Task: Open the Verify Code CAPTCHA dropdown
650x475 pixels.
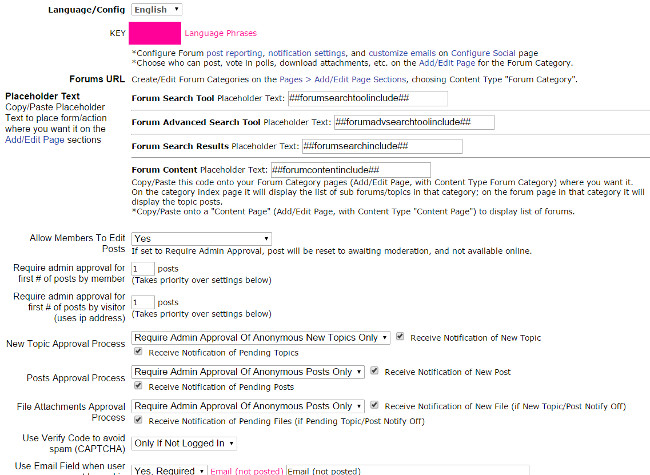Action: point(186,443)
